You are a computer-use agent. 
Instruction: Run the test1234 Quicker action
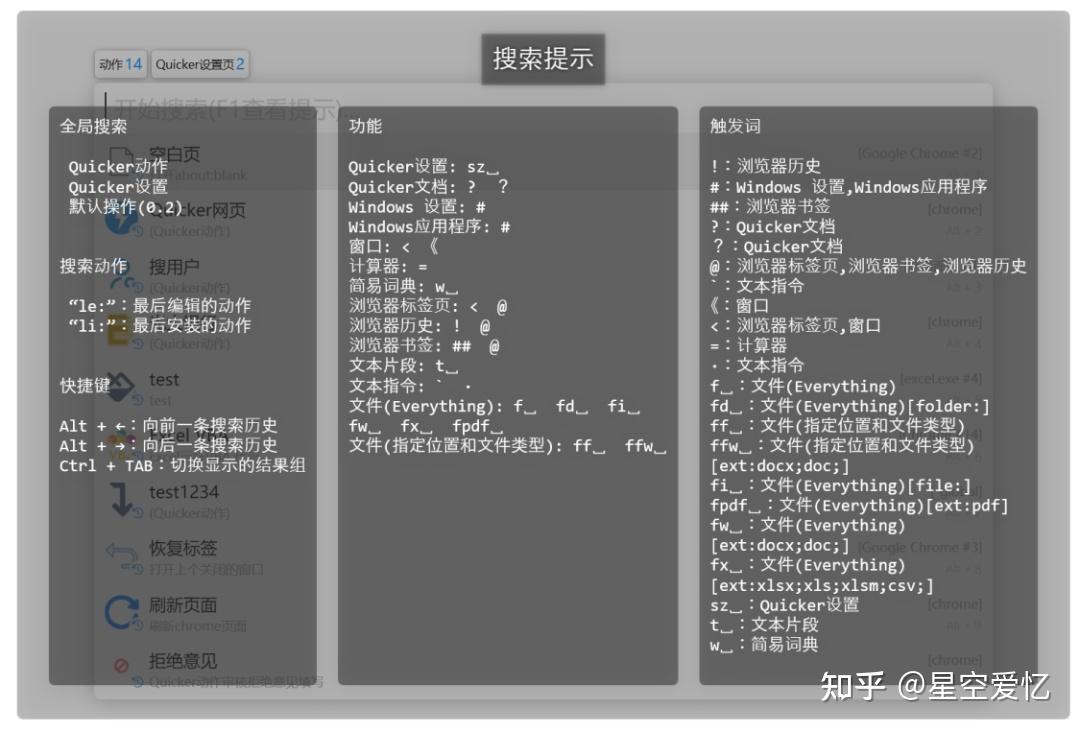pos(185,492)
